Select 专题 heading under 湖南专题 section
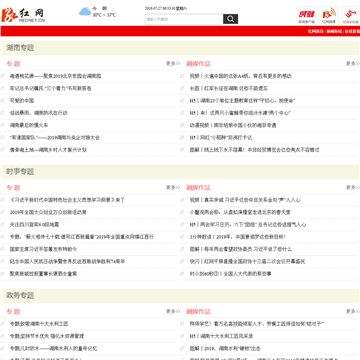Image resolution: width=360 pixels, height=360 pixels. pos(13,64)
